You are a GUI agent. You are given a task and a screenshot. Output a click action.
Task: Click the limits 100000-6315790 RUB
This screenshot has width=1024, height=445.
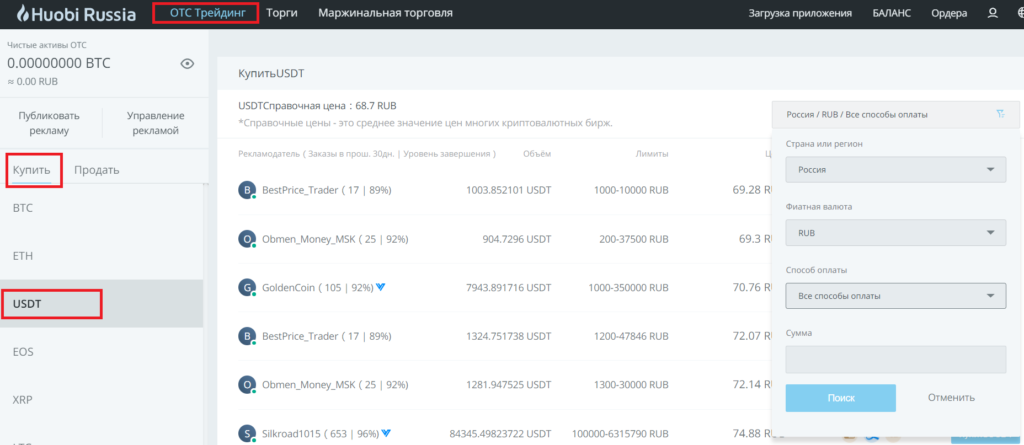pyautogui.click(x=620, y=433)
